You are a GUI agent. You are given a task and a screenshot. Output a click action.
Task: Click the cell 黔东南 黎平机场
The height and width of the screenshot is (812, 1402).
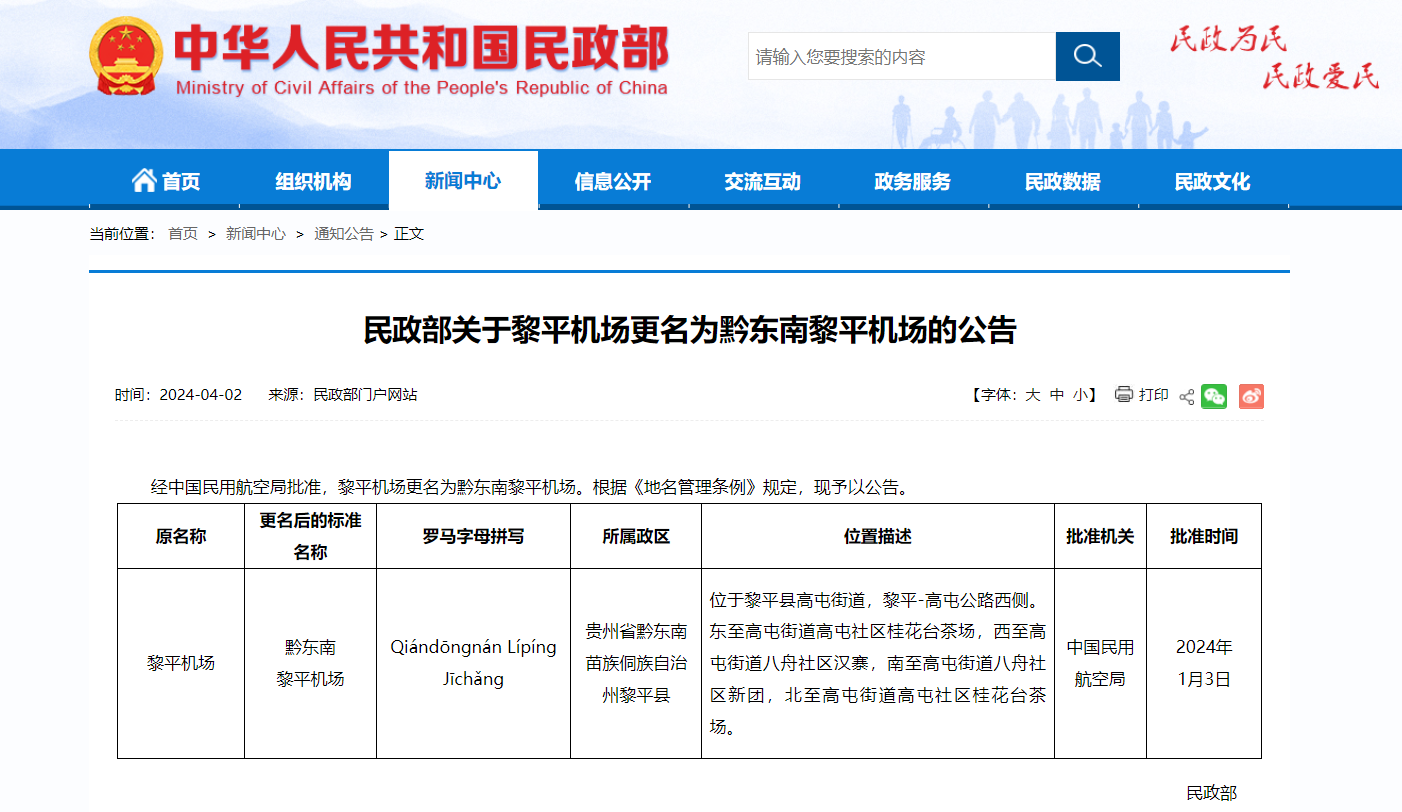pos(310,663)
